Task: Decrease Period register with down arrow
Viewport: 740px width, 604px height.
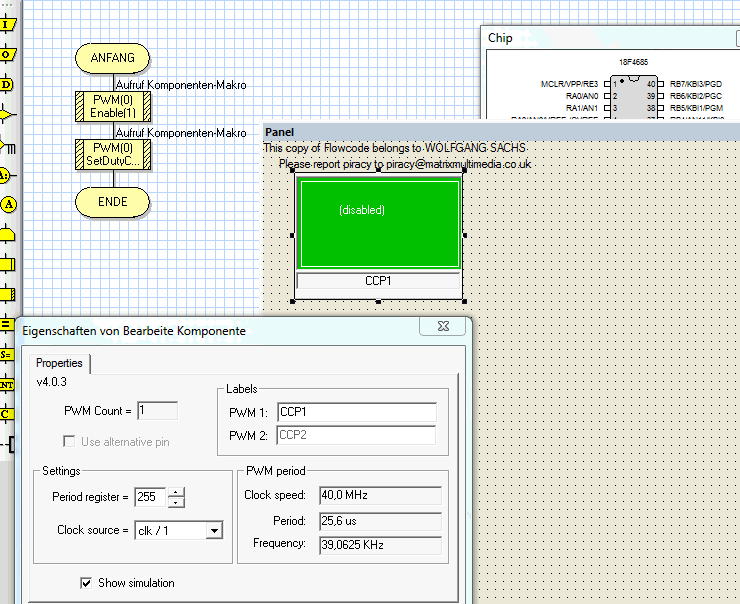Action: 176,503
